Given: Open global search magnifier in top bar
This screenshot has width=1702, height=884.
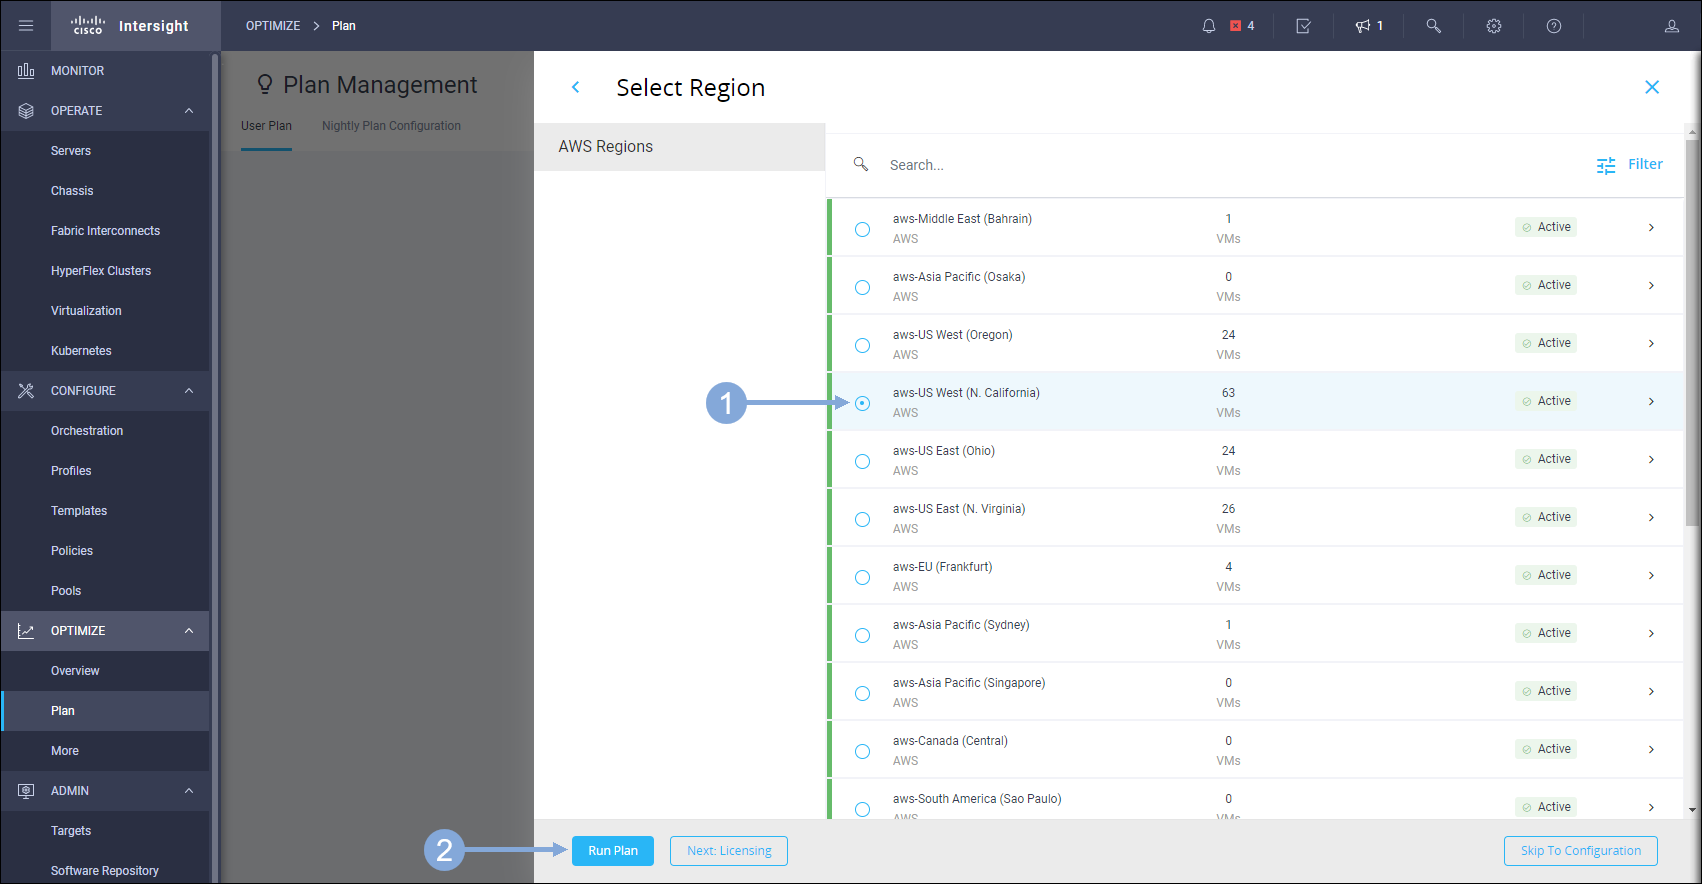Looking at the screenshot, I should (1434, 26).
